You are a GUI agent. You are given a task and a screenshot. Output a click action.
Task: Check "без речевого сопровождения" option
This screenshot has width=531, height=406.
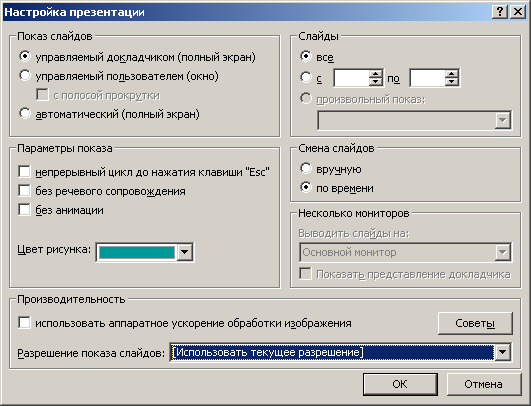click(x=24, y=191)
